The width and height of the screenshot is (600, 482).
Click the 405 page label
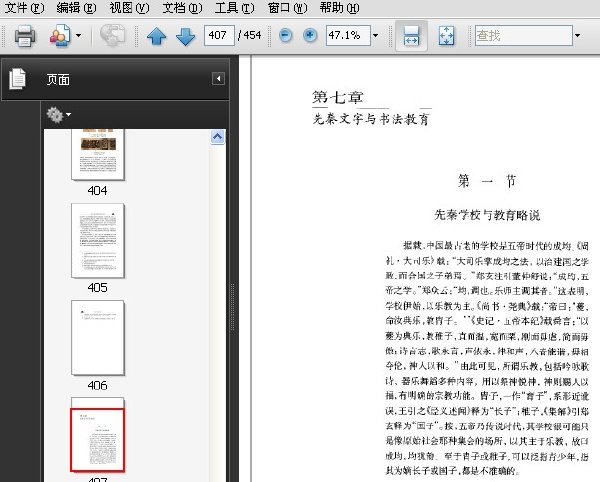pyautogui.click(x=98, y=288)
